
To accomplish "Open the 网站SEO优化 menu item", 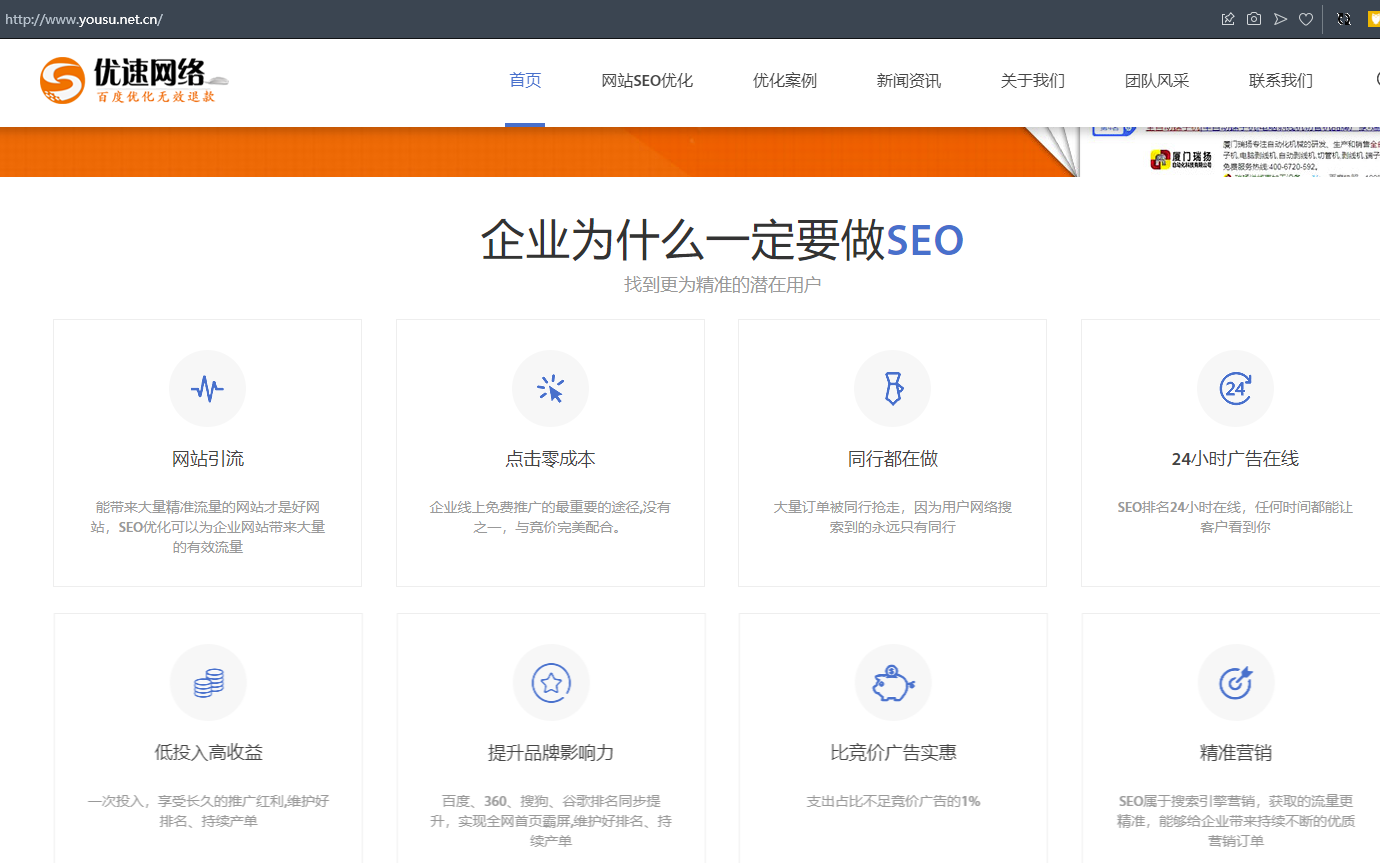I will pyautogui.click(x=647, y=81).
